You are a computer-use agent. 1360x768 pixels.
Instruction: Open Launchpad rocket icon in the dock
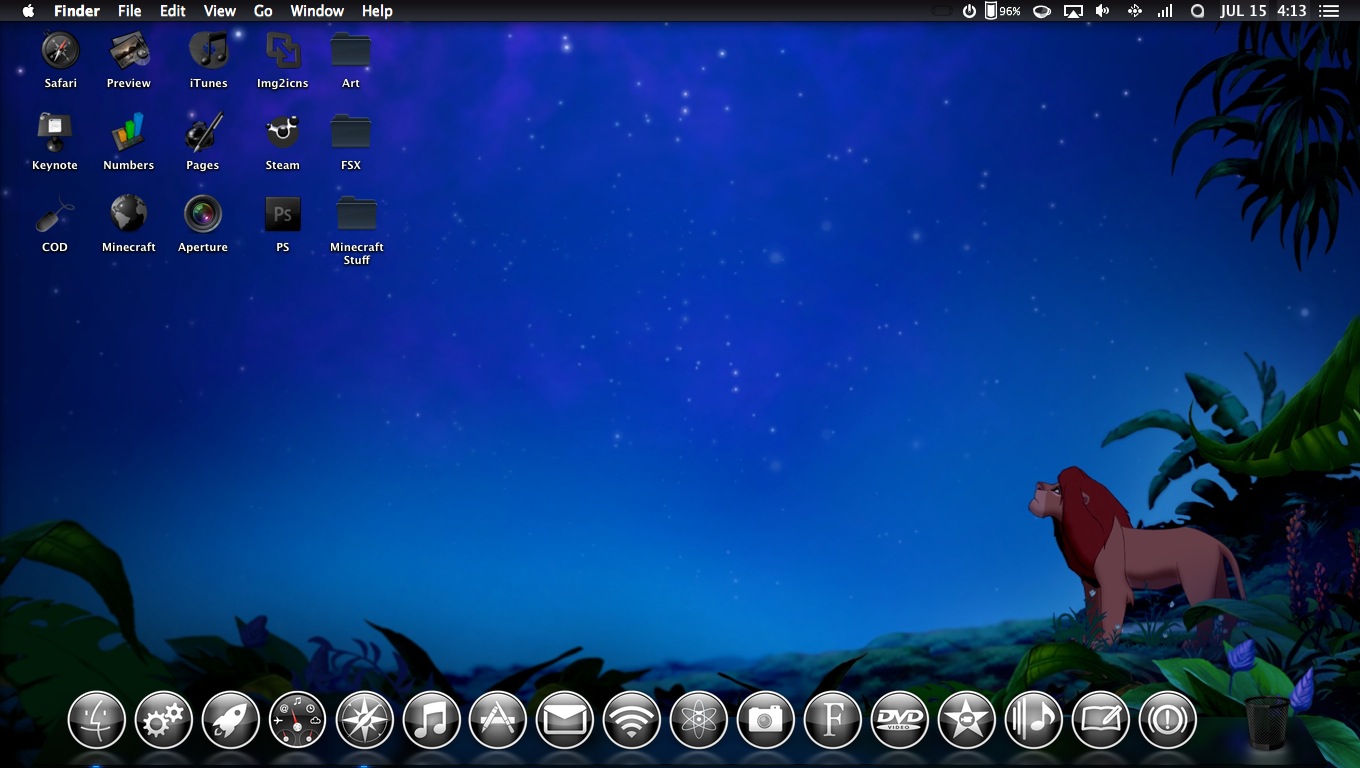(231, 720)
